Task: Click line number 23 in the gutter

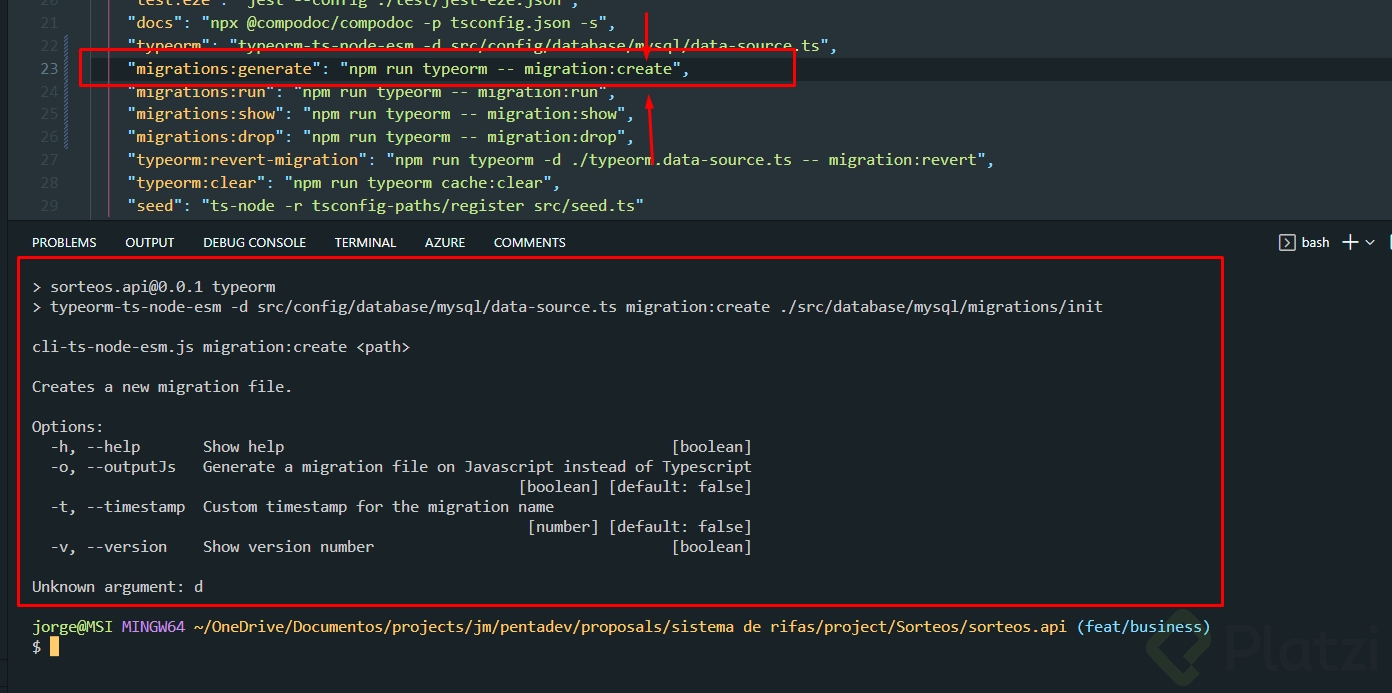Action: [x=49, y=68]
